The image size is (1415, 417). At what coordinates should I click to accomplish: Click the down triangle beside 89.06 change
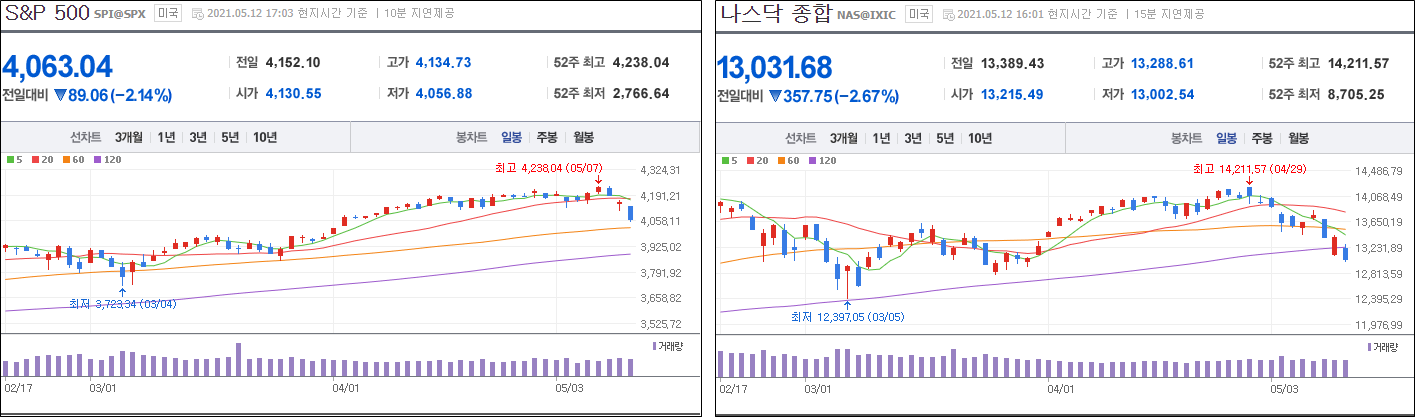[60, 96]
